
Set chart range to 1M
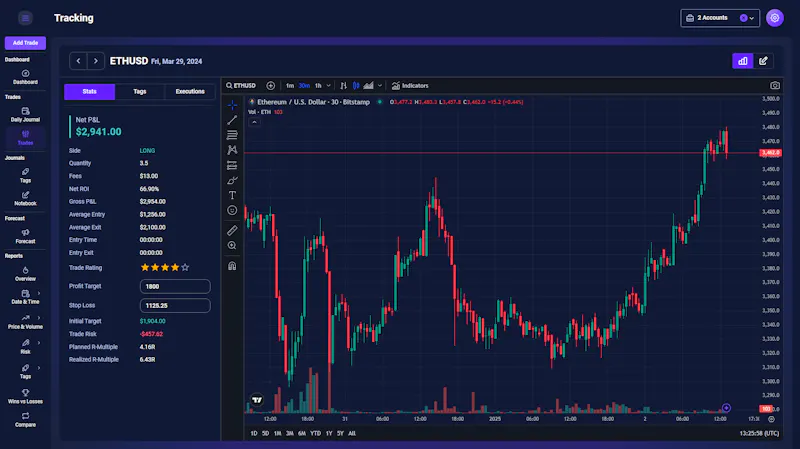[278, 433]
